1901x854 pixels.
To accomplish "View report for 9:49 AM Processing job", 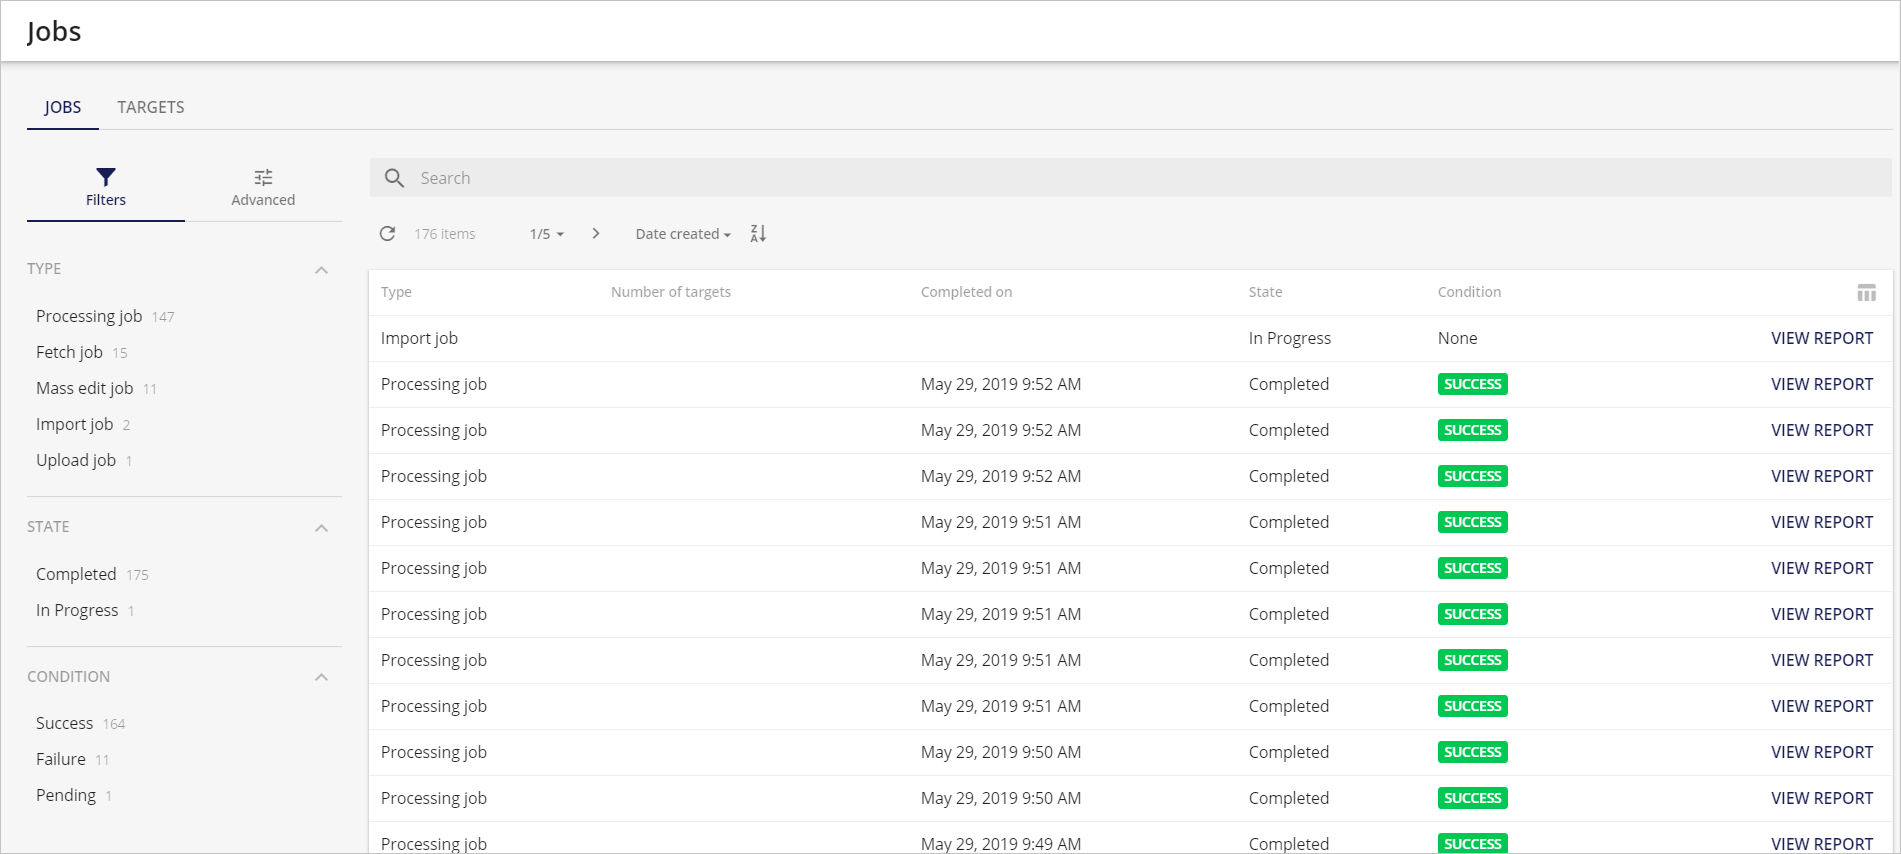I will (1822, 843).
